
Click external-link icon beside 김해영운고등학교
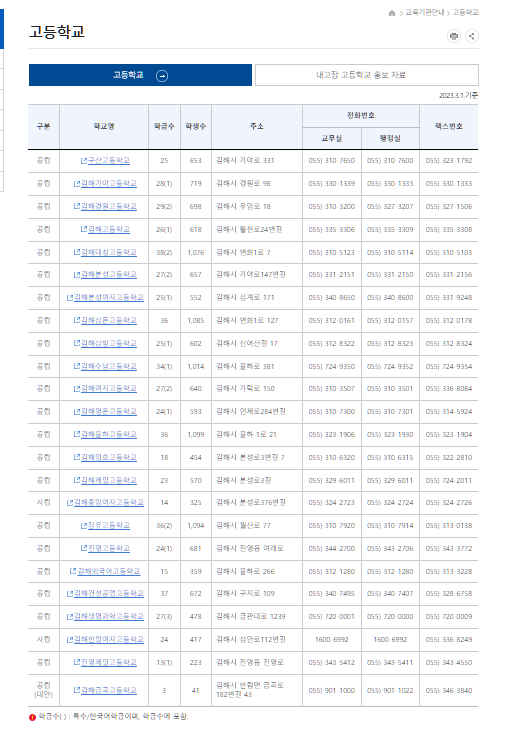pos(77,412)
